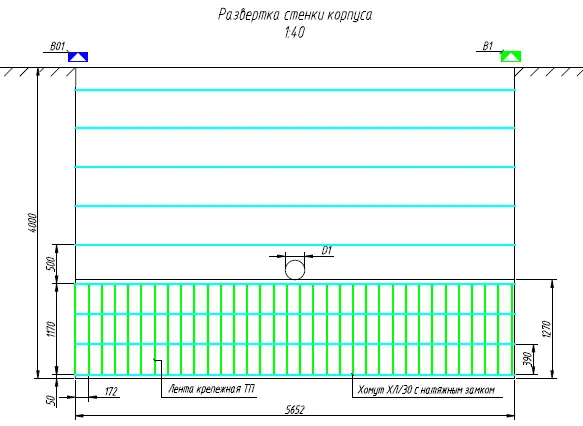Image resolution: width=583 pixels, height=426 pixels.
Task: Select the 'Хомут ХЛ/30 с натяжным замком' callout
Action: click(x=426, y=390)
